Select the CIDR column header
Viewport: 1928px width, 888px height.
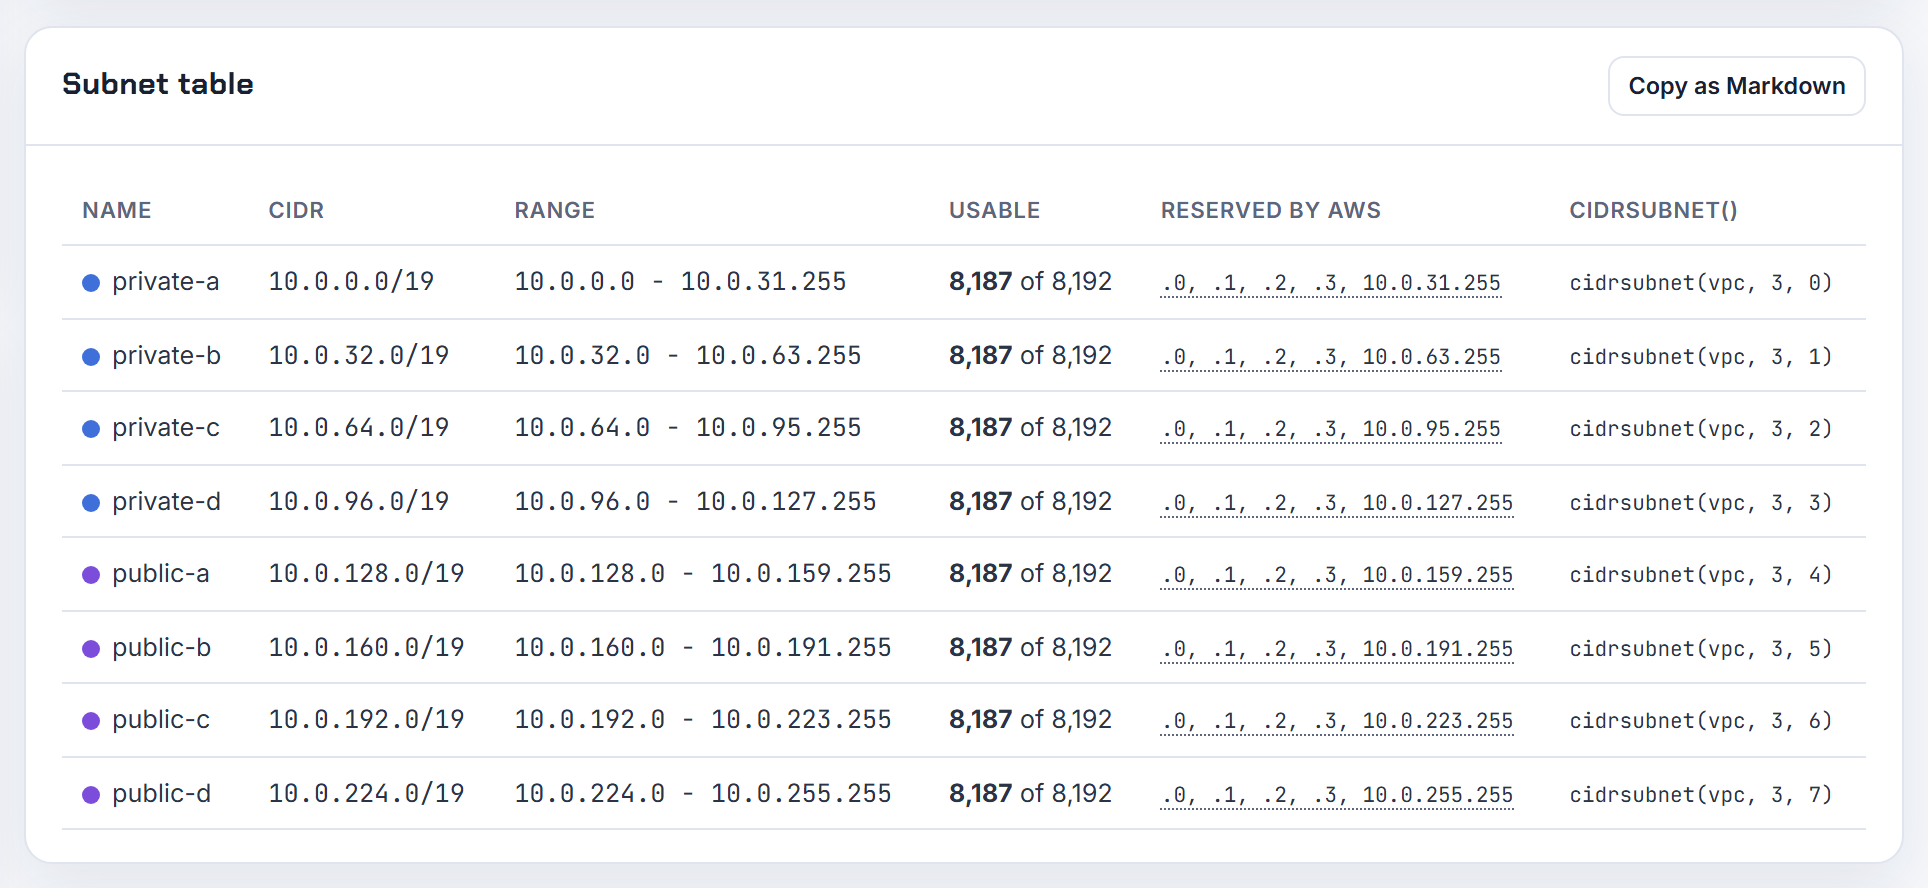pos(296,210)
